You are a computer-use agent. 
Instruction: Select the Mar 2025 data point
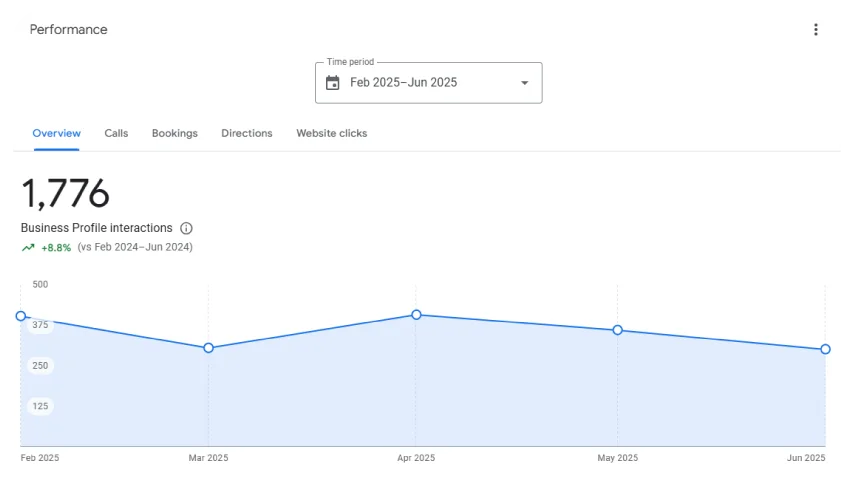point(209,348)
